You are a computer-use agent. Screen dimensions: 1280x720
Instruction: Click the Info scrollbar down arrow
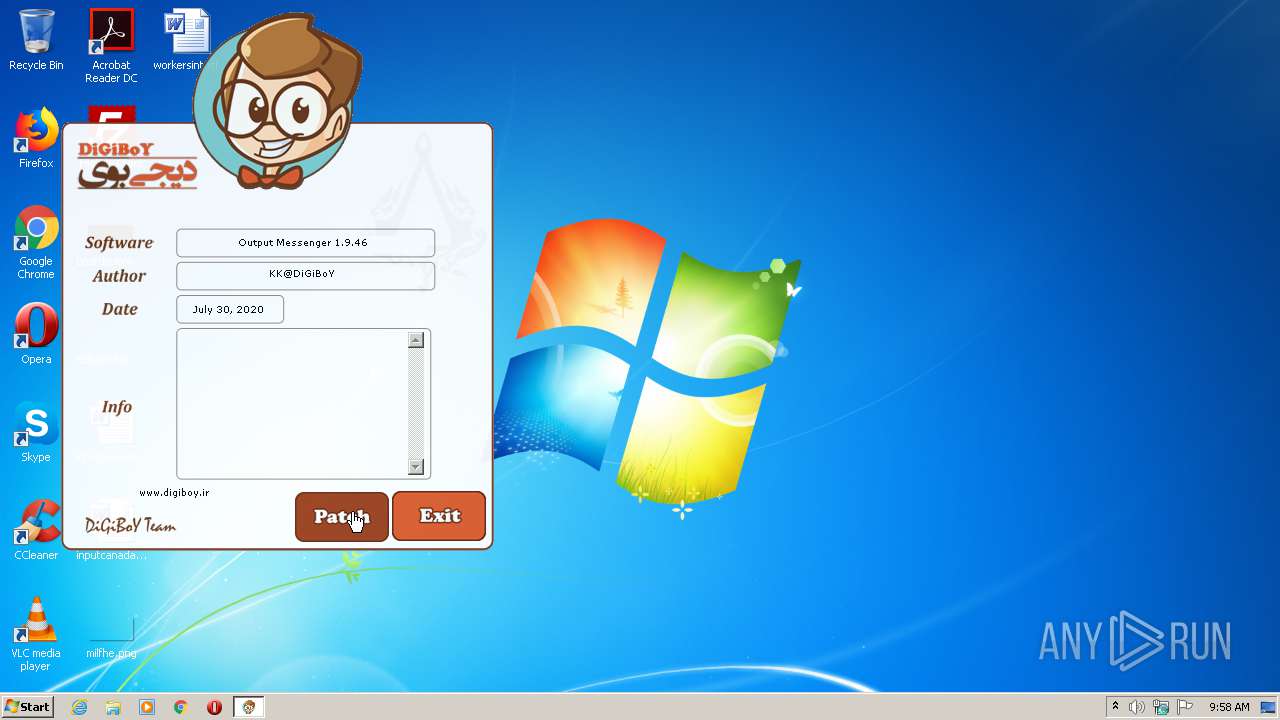416,467
